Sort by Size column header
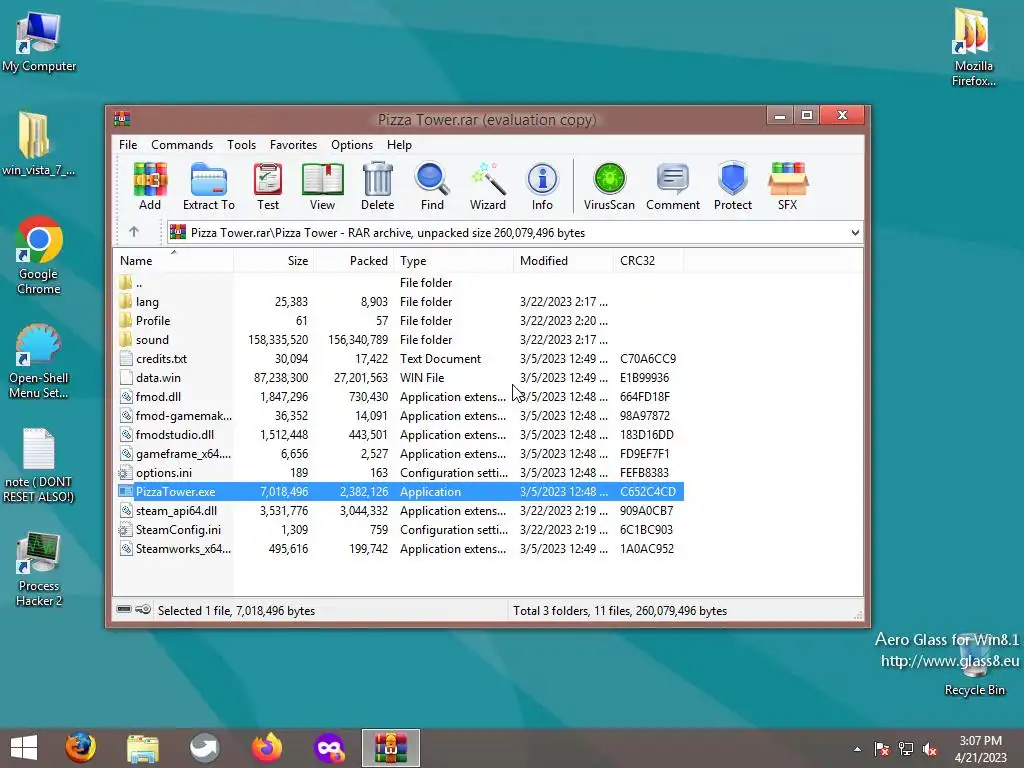Screen dimensions: 1024x768 [274, 261]
